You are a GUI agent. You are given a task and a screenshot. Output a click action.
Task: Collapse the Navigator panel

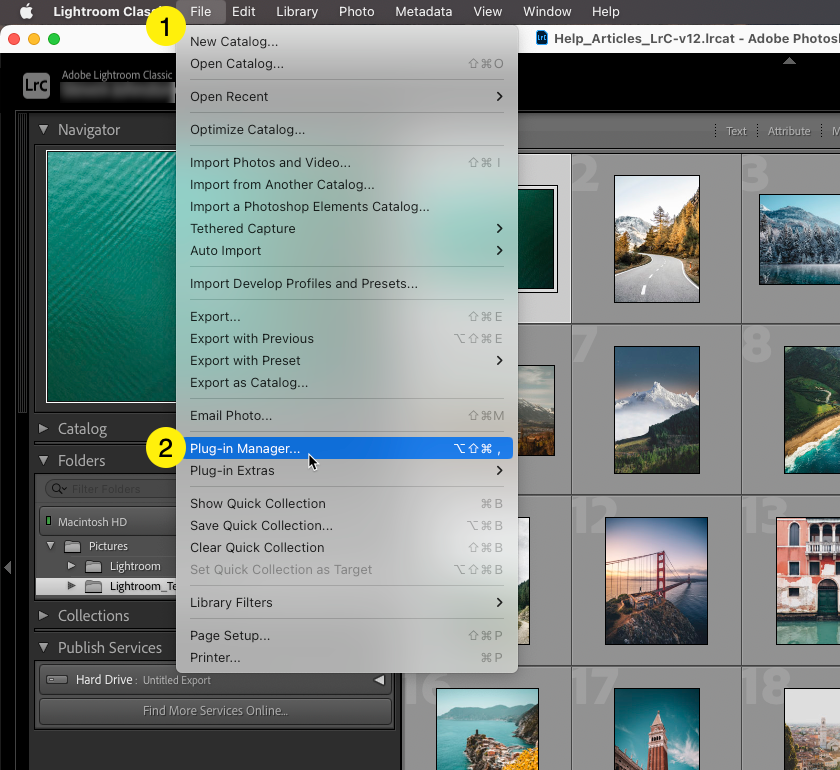[x=43, y=129]
